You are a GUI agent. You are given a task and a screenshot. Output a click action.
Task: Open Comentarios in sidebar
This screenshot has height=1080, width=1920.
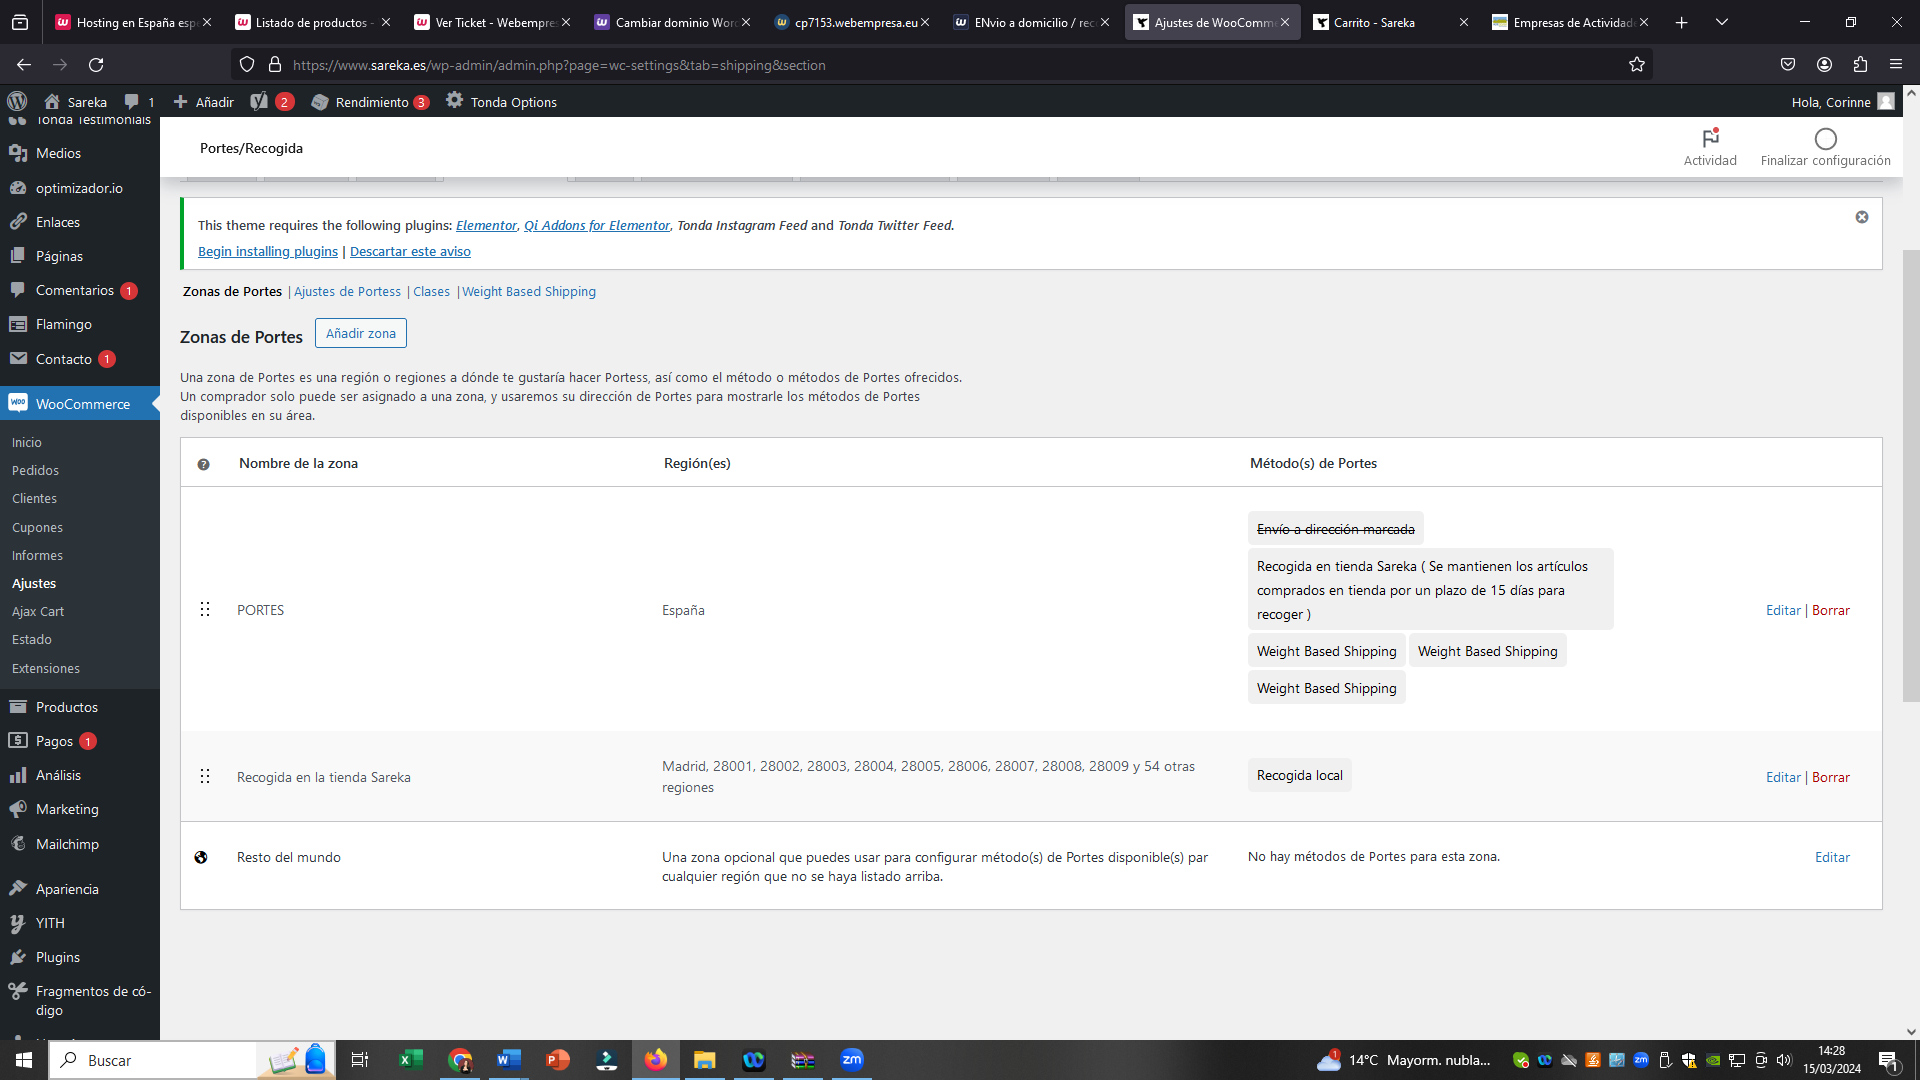point(75,290)
